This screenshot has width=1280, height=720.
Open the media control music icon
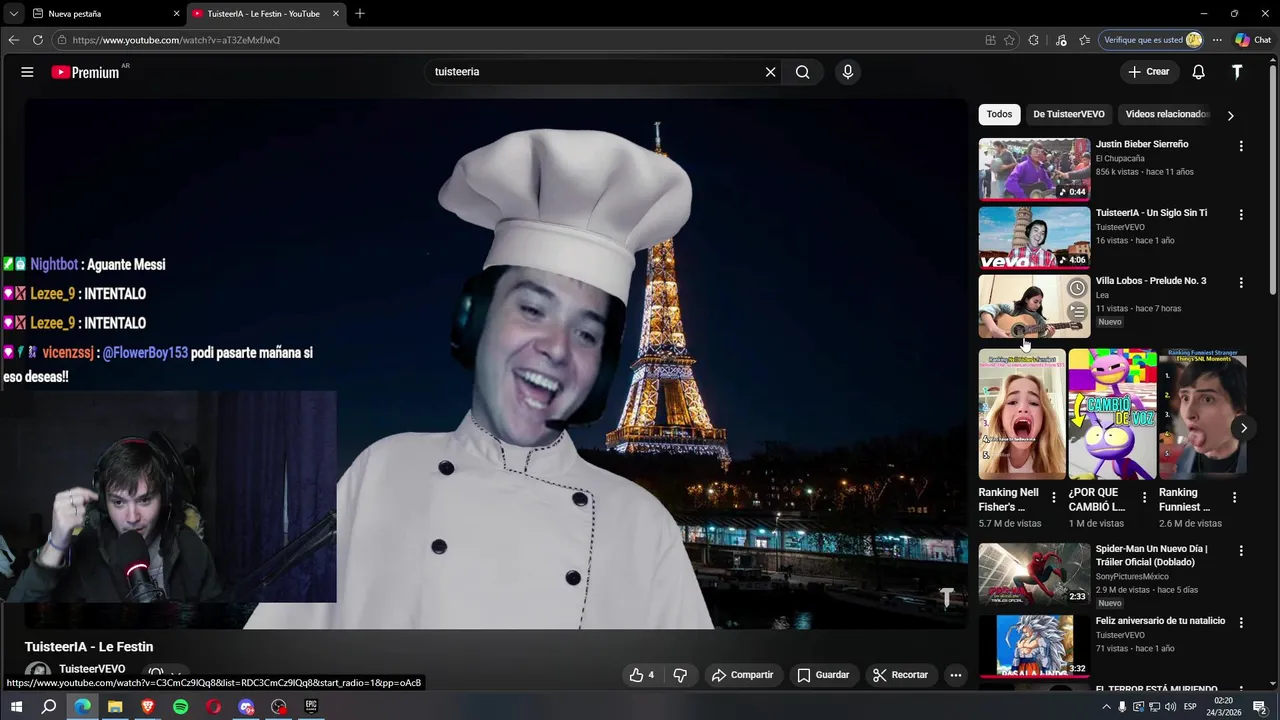(x=1061, y=40)
